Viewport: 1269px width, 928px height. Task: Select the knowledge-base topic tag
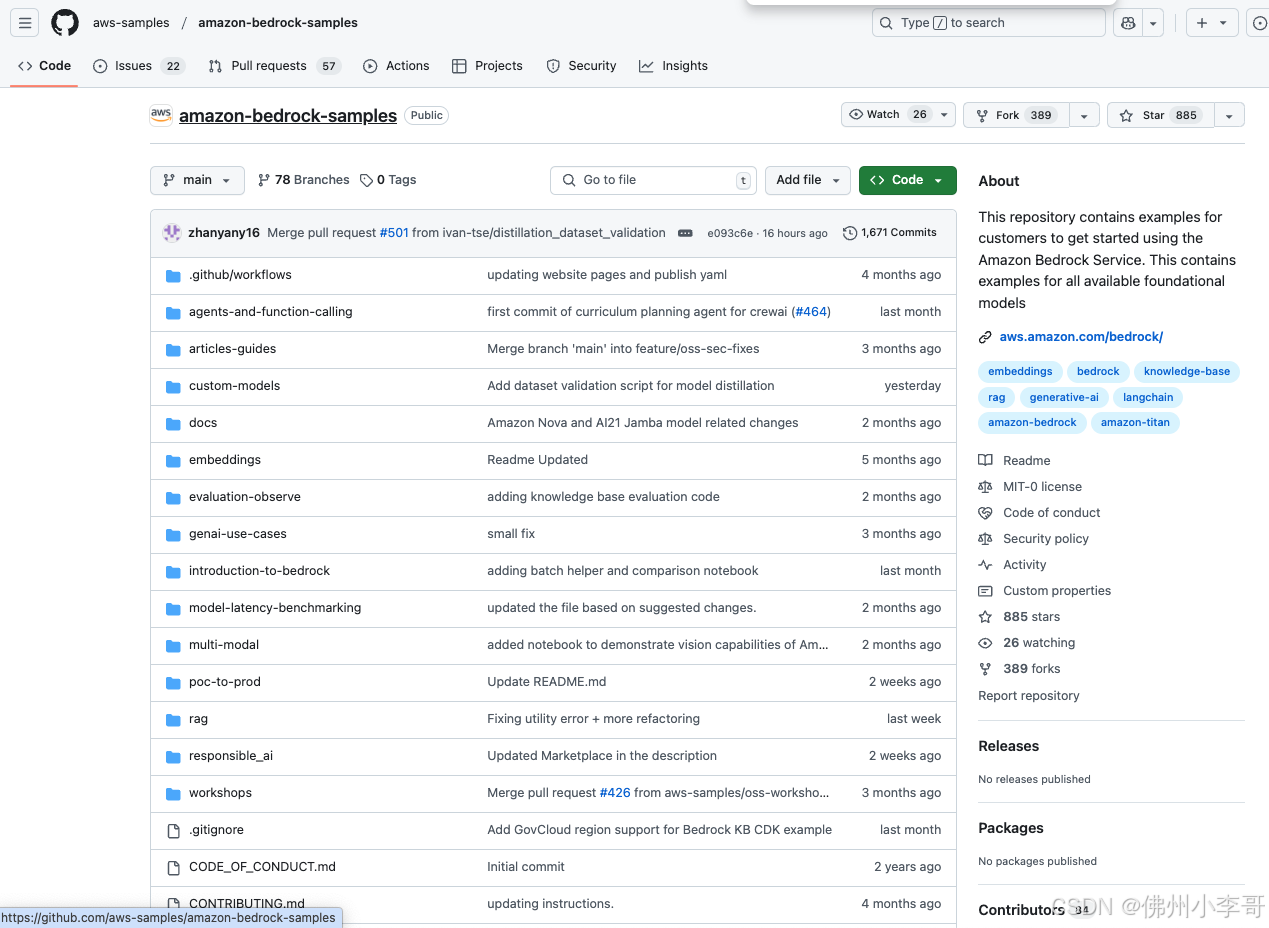(x=1187, y=372)
